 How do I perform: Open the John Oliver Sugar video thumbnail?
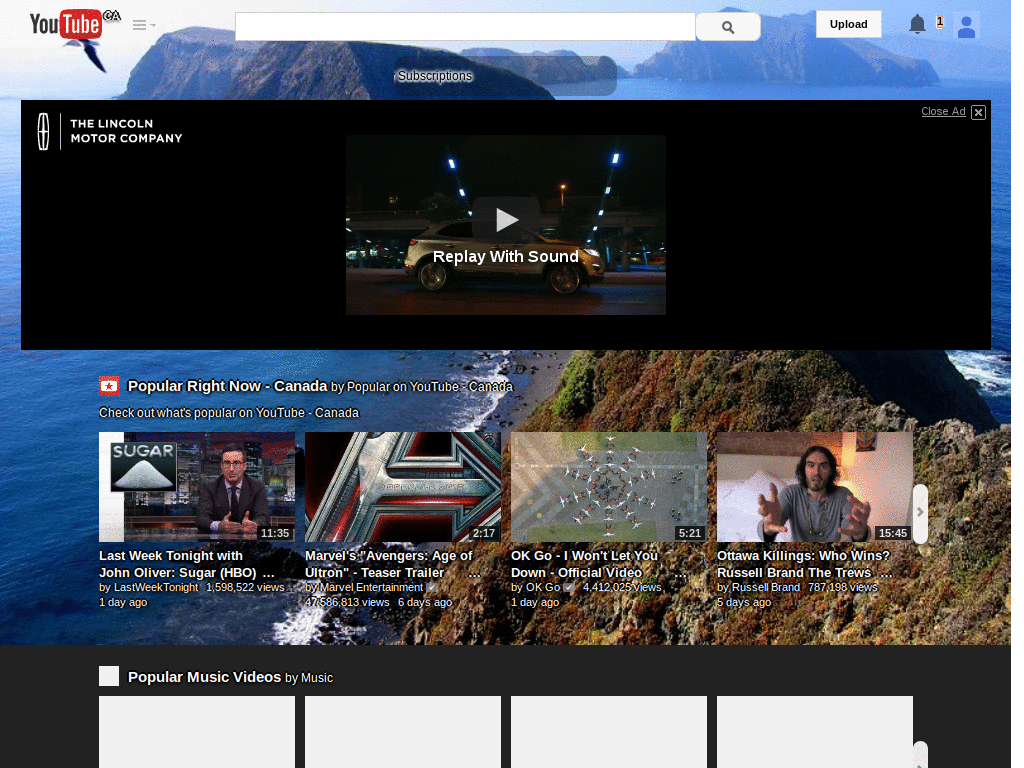(197, 487)
